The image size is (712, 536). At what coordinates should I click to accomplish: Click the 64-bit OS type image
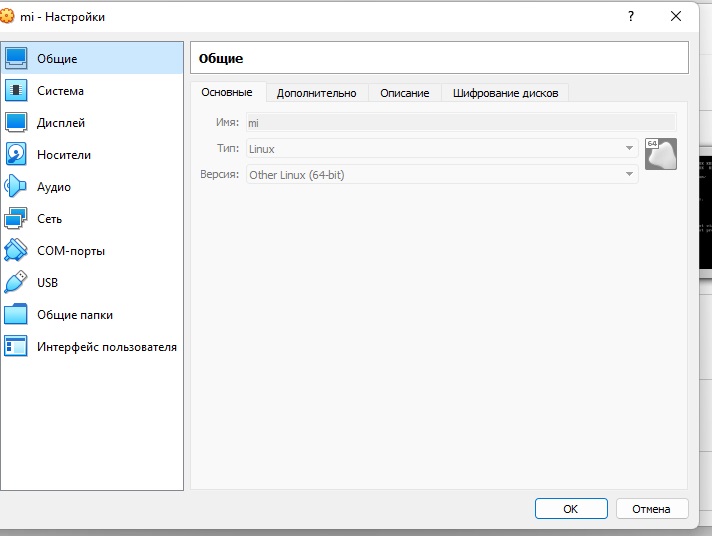660,153
